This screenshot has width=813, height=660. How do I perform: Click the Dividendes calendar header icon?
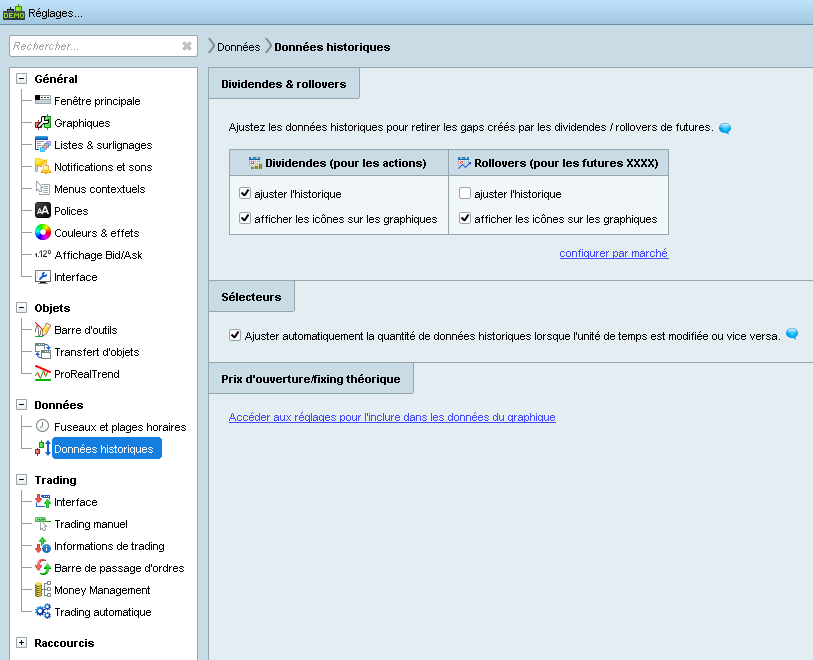click(255, 163)
